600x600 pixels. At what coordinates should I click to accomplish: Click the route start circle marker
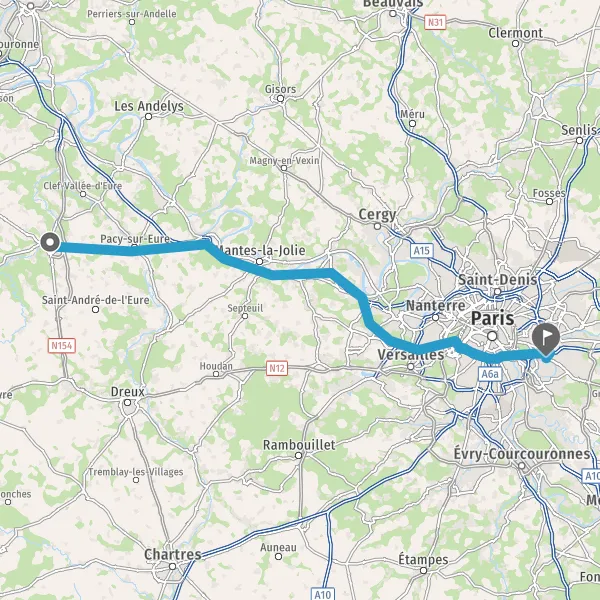(x=50, y=242)
